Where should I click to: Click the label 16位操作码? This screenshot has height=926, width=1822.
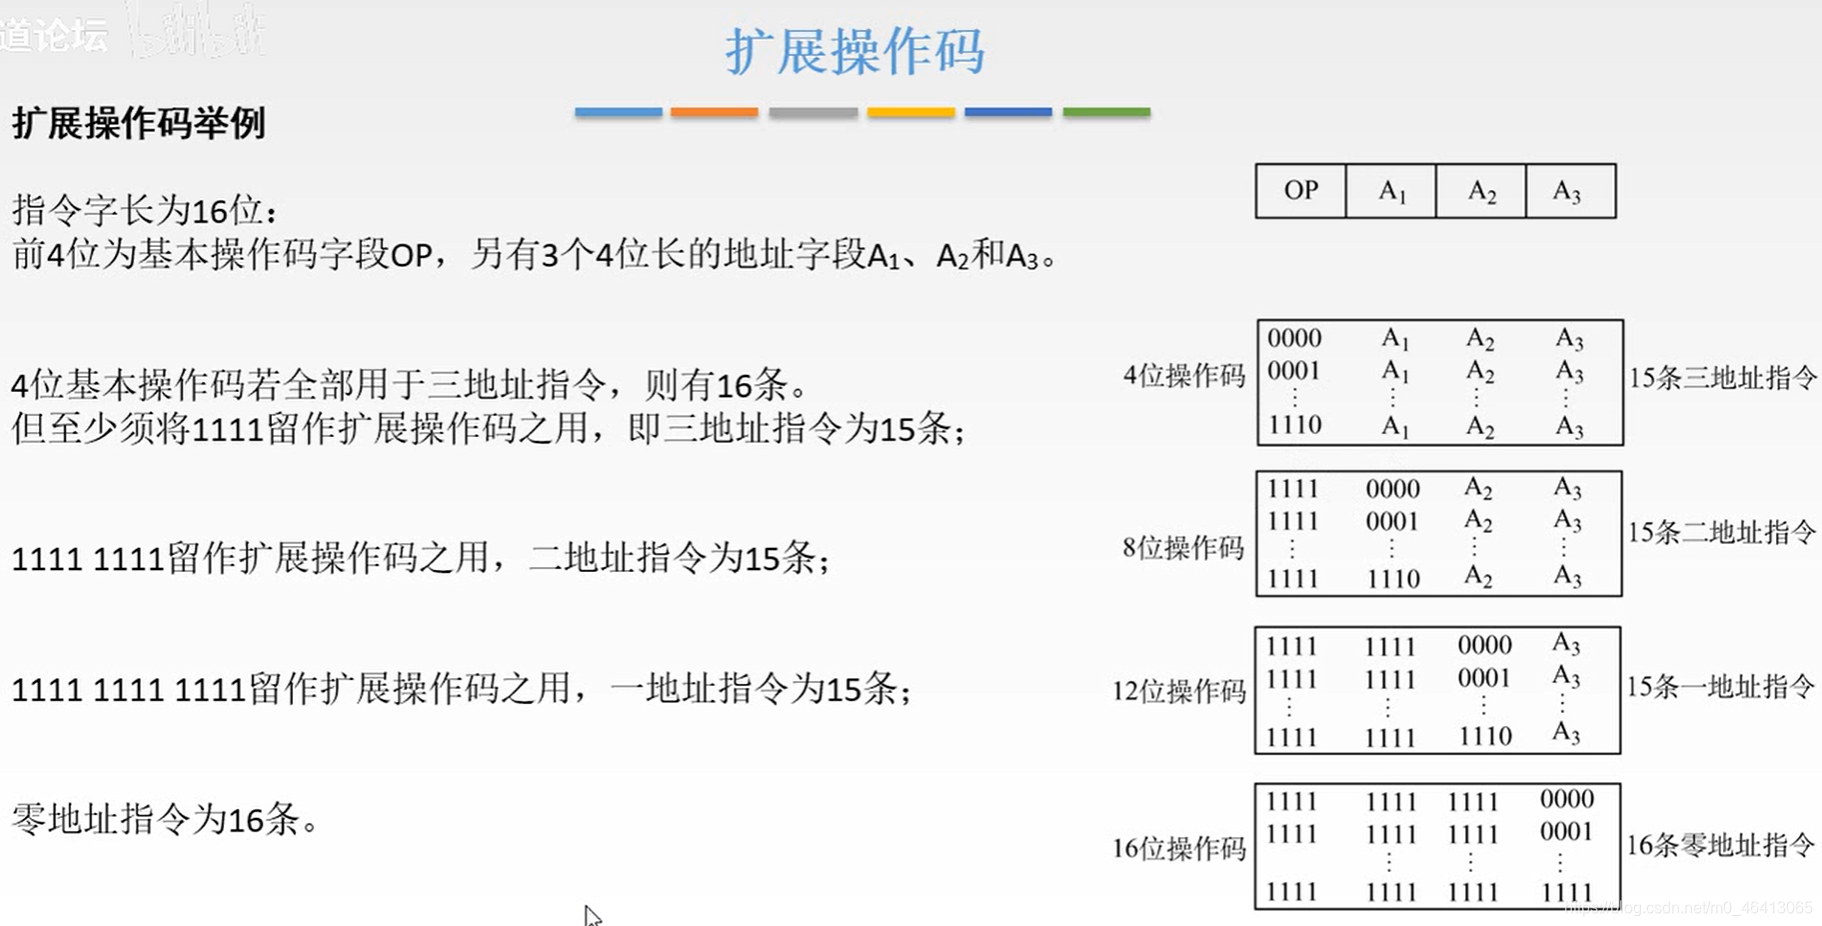coord(1179,848)
